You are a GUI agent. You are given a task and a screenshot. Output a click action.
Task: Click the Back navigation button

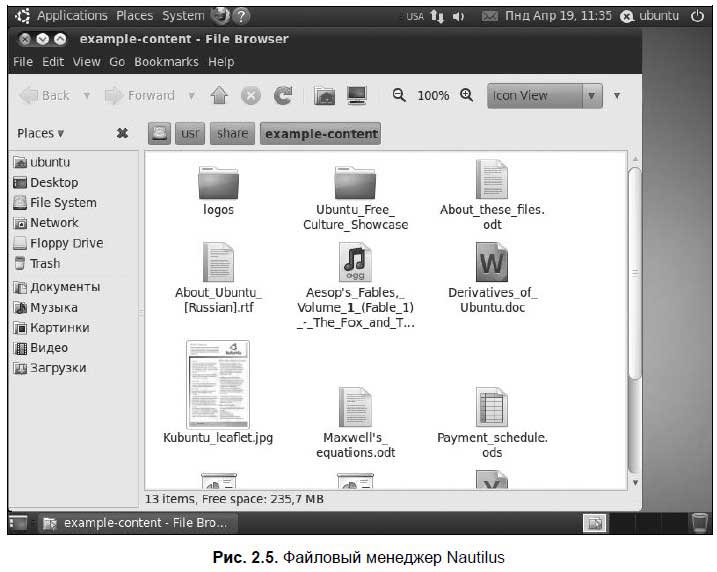(45, 96)
